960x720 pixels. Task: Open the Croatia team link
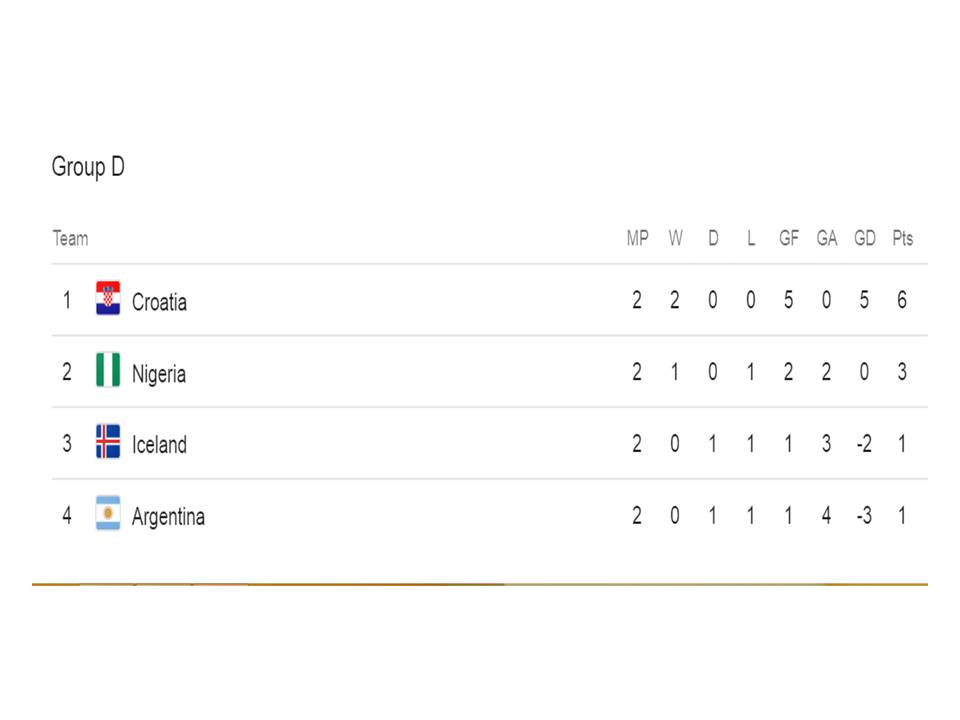pyautogui.click(x=159, y=302)
